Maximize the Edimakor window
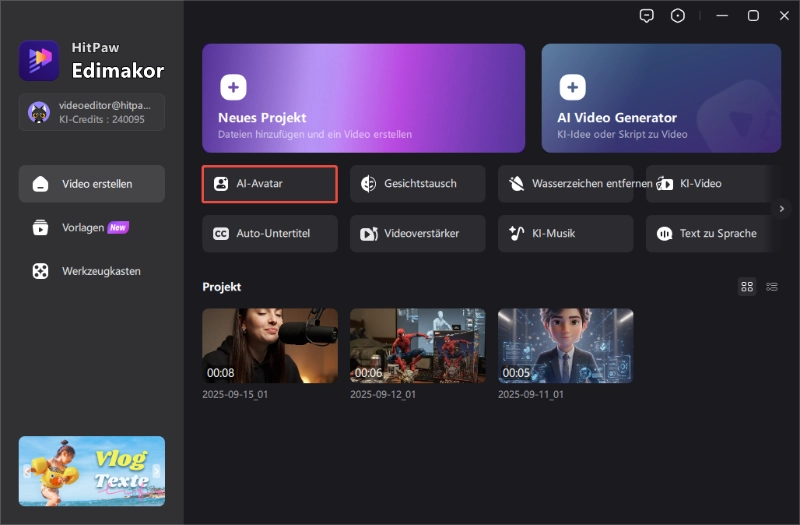This screenshot has height=525, width=800. 753,16
